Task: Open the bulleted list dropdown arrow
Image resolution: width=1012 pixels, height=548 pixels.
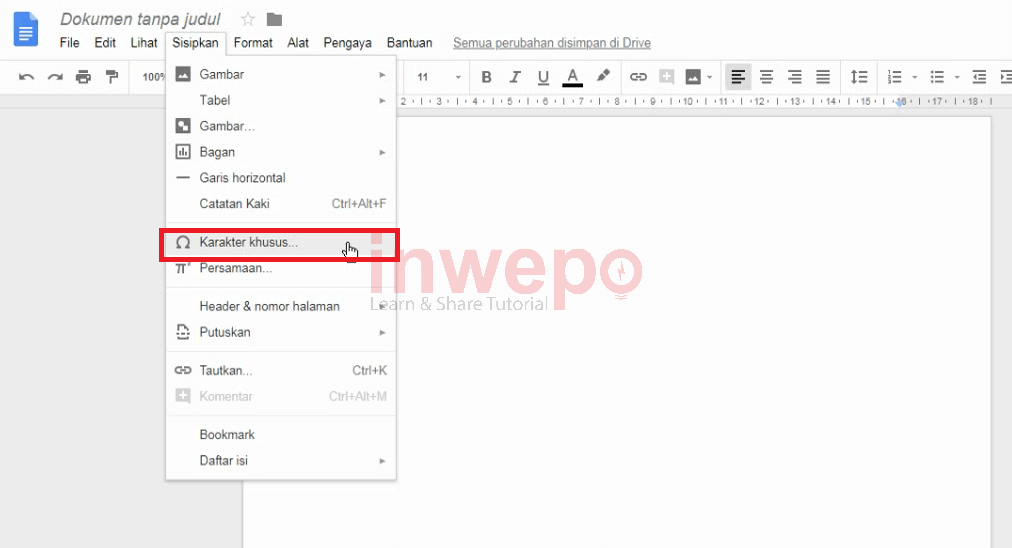Action: tap(957, 77)
